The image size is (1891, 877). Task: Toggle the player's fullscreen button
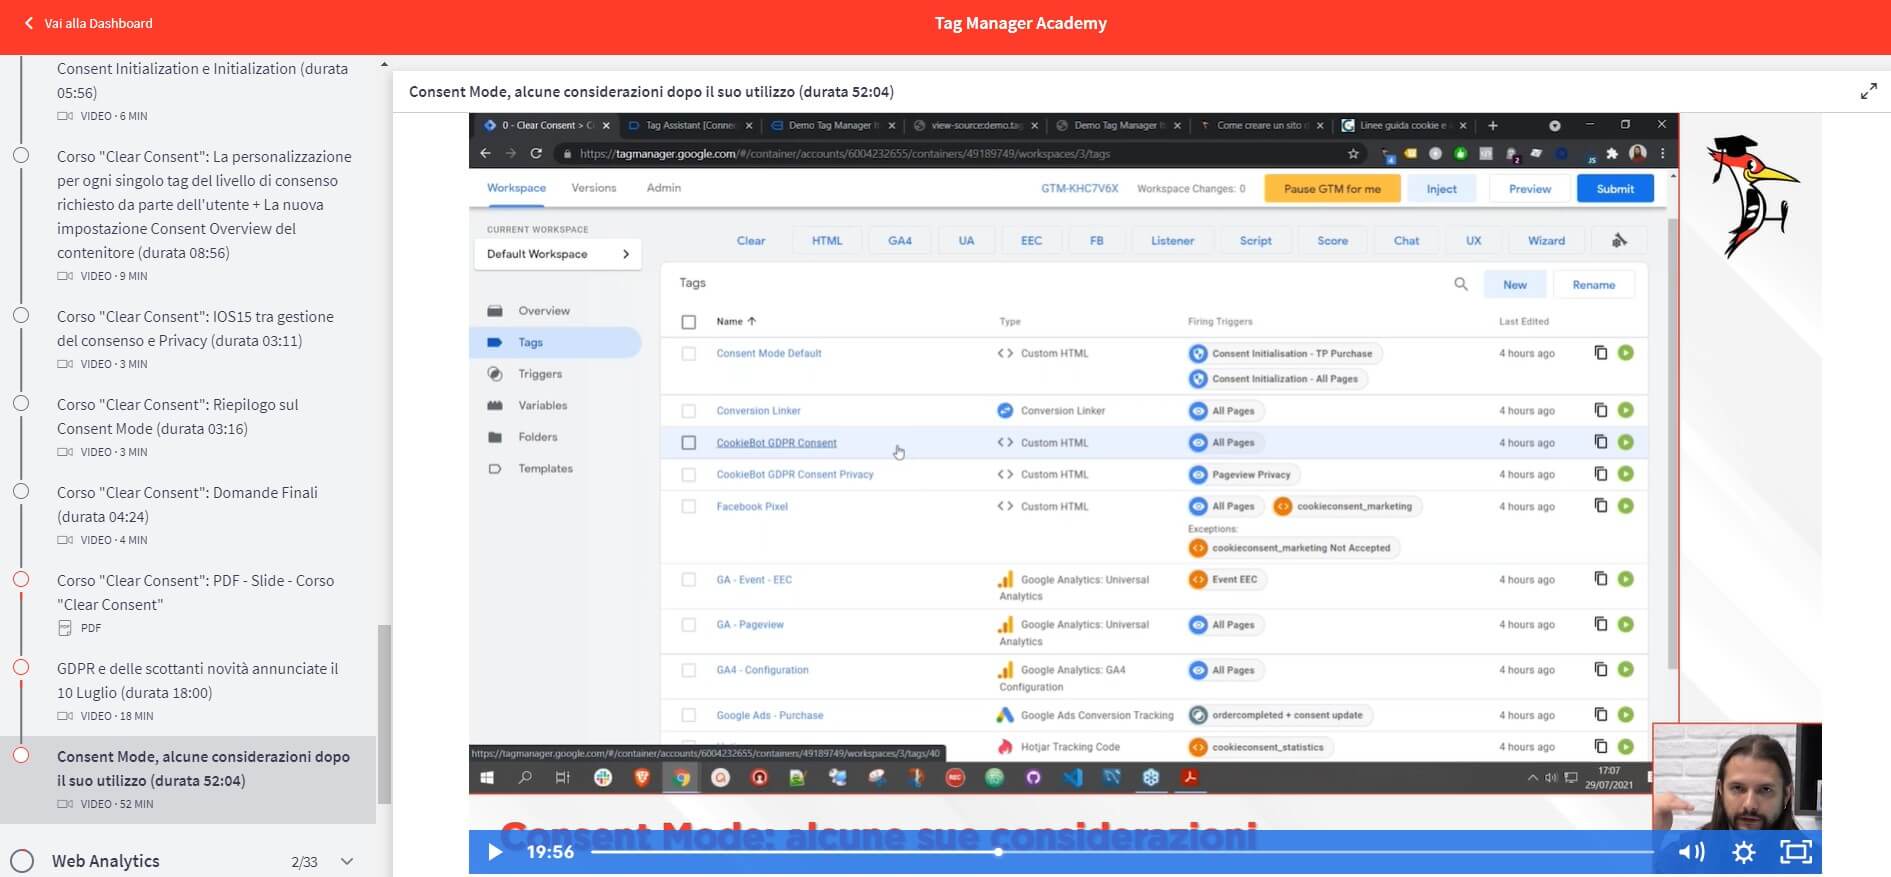click(x=1796, y=852)
